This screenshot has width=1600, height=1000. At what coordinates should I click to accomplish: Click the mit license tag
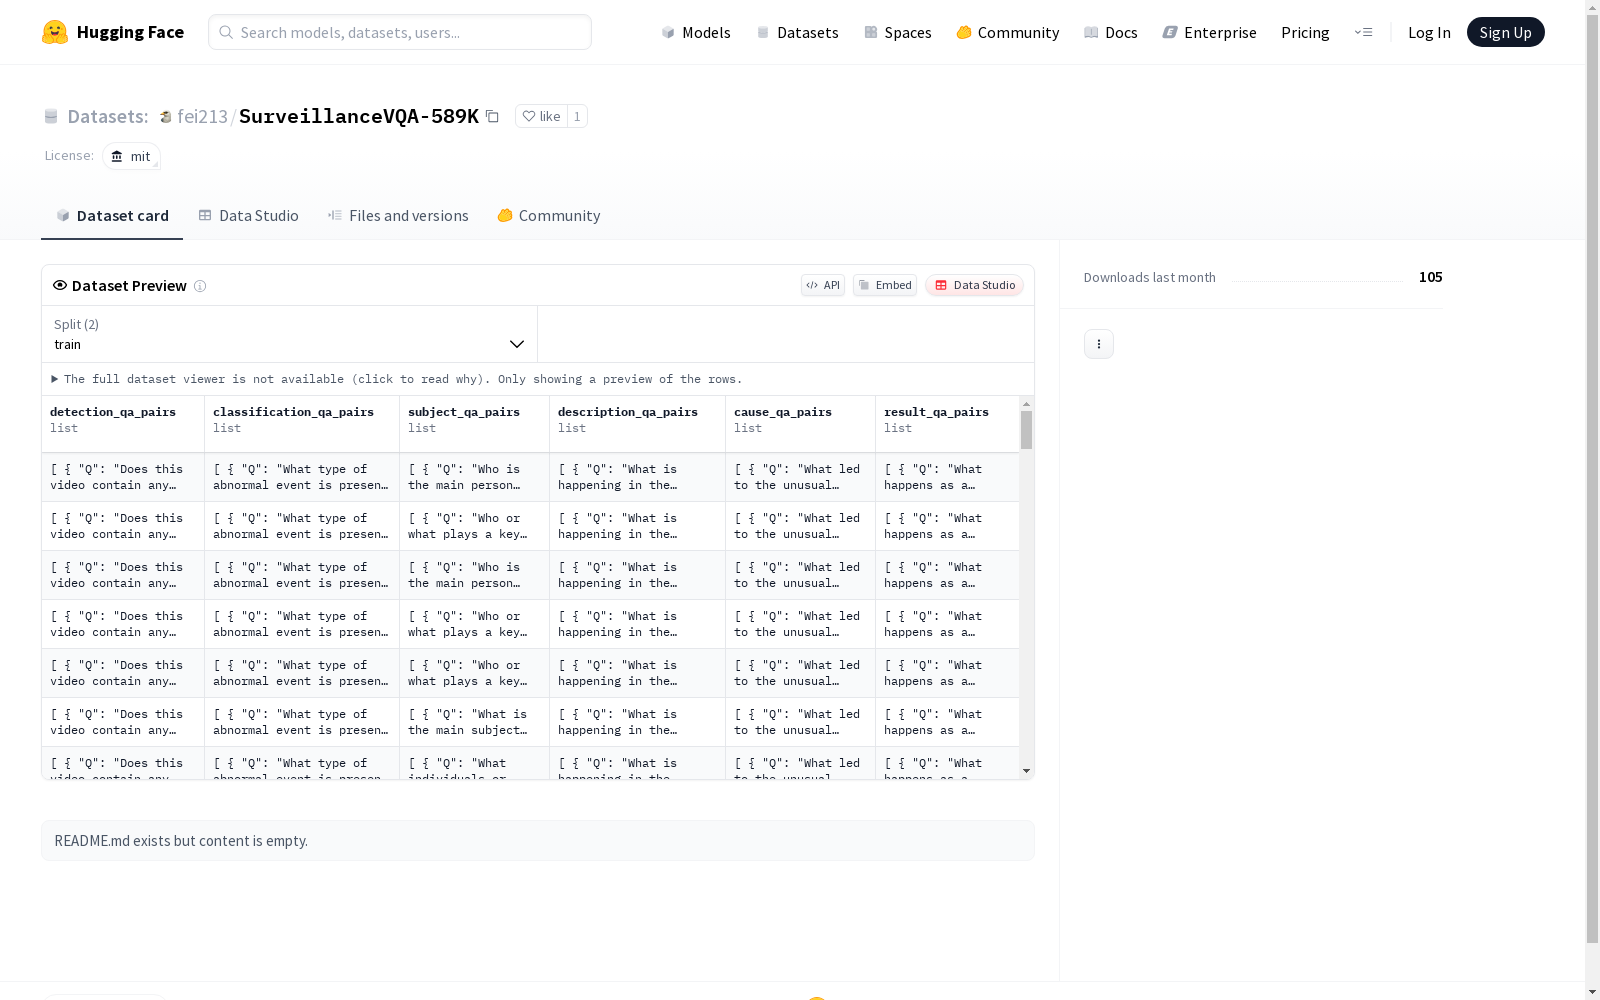point(131,156)
